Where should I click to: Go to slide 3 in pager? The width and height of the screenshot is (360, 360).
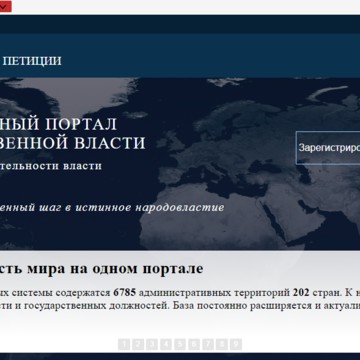click(x=152, y=345)
